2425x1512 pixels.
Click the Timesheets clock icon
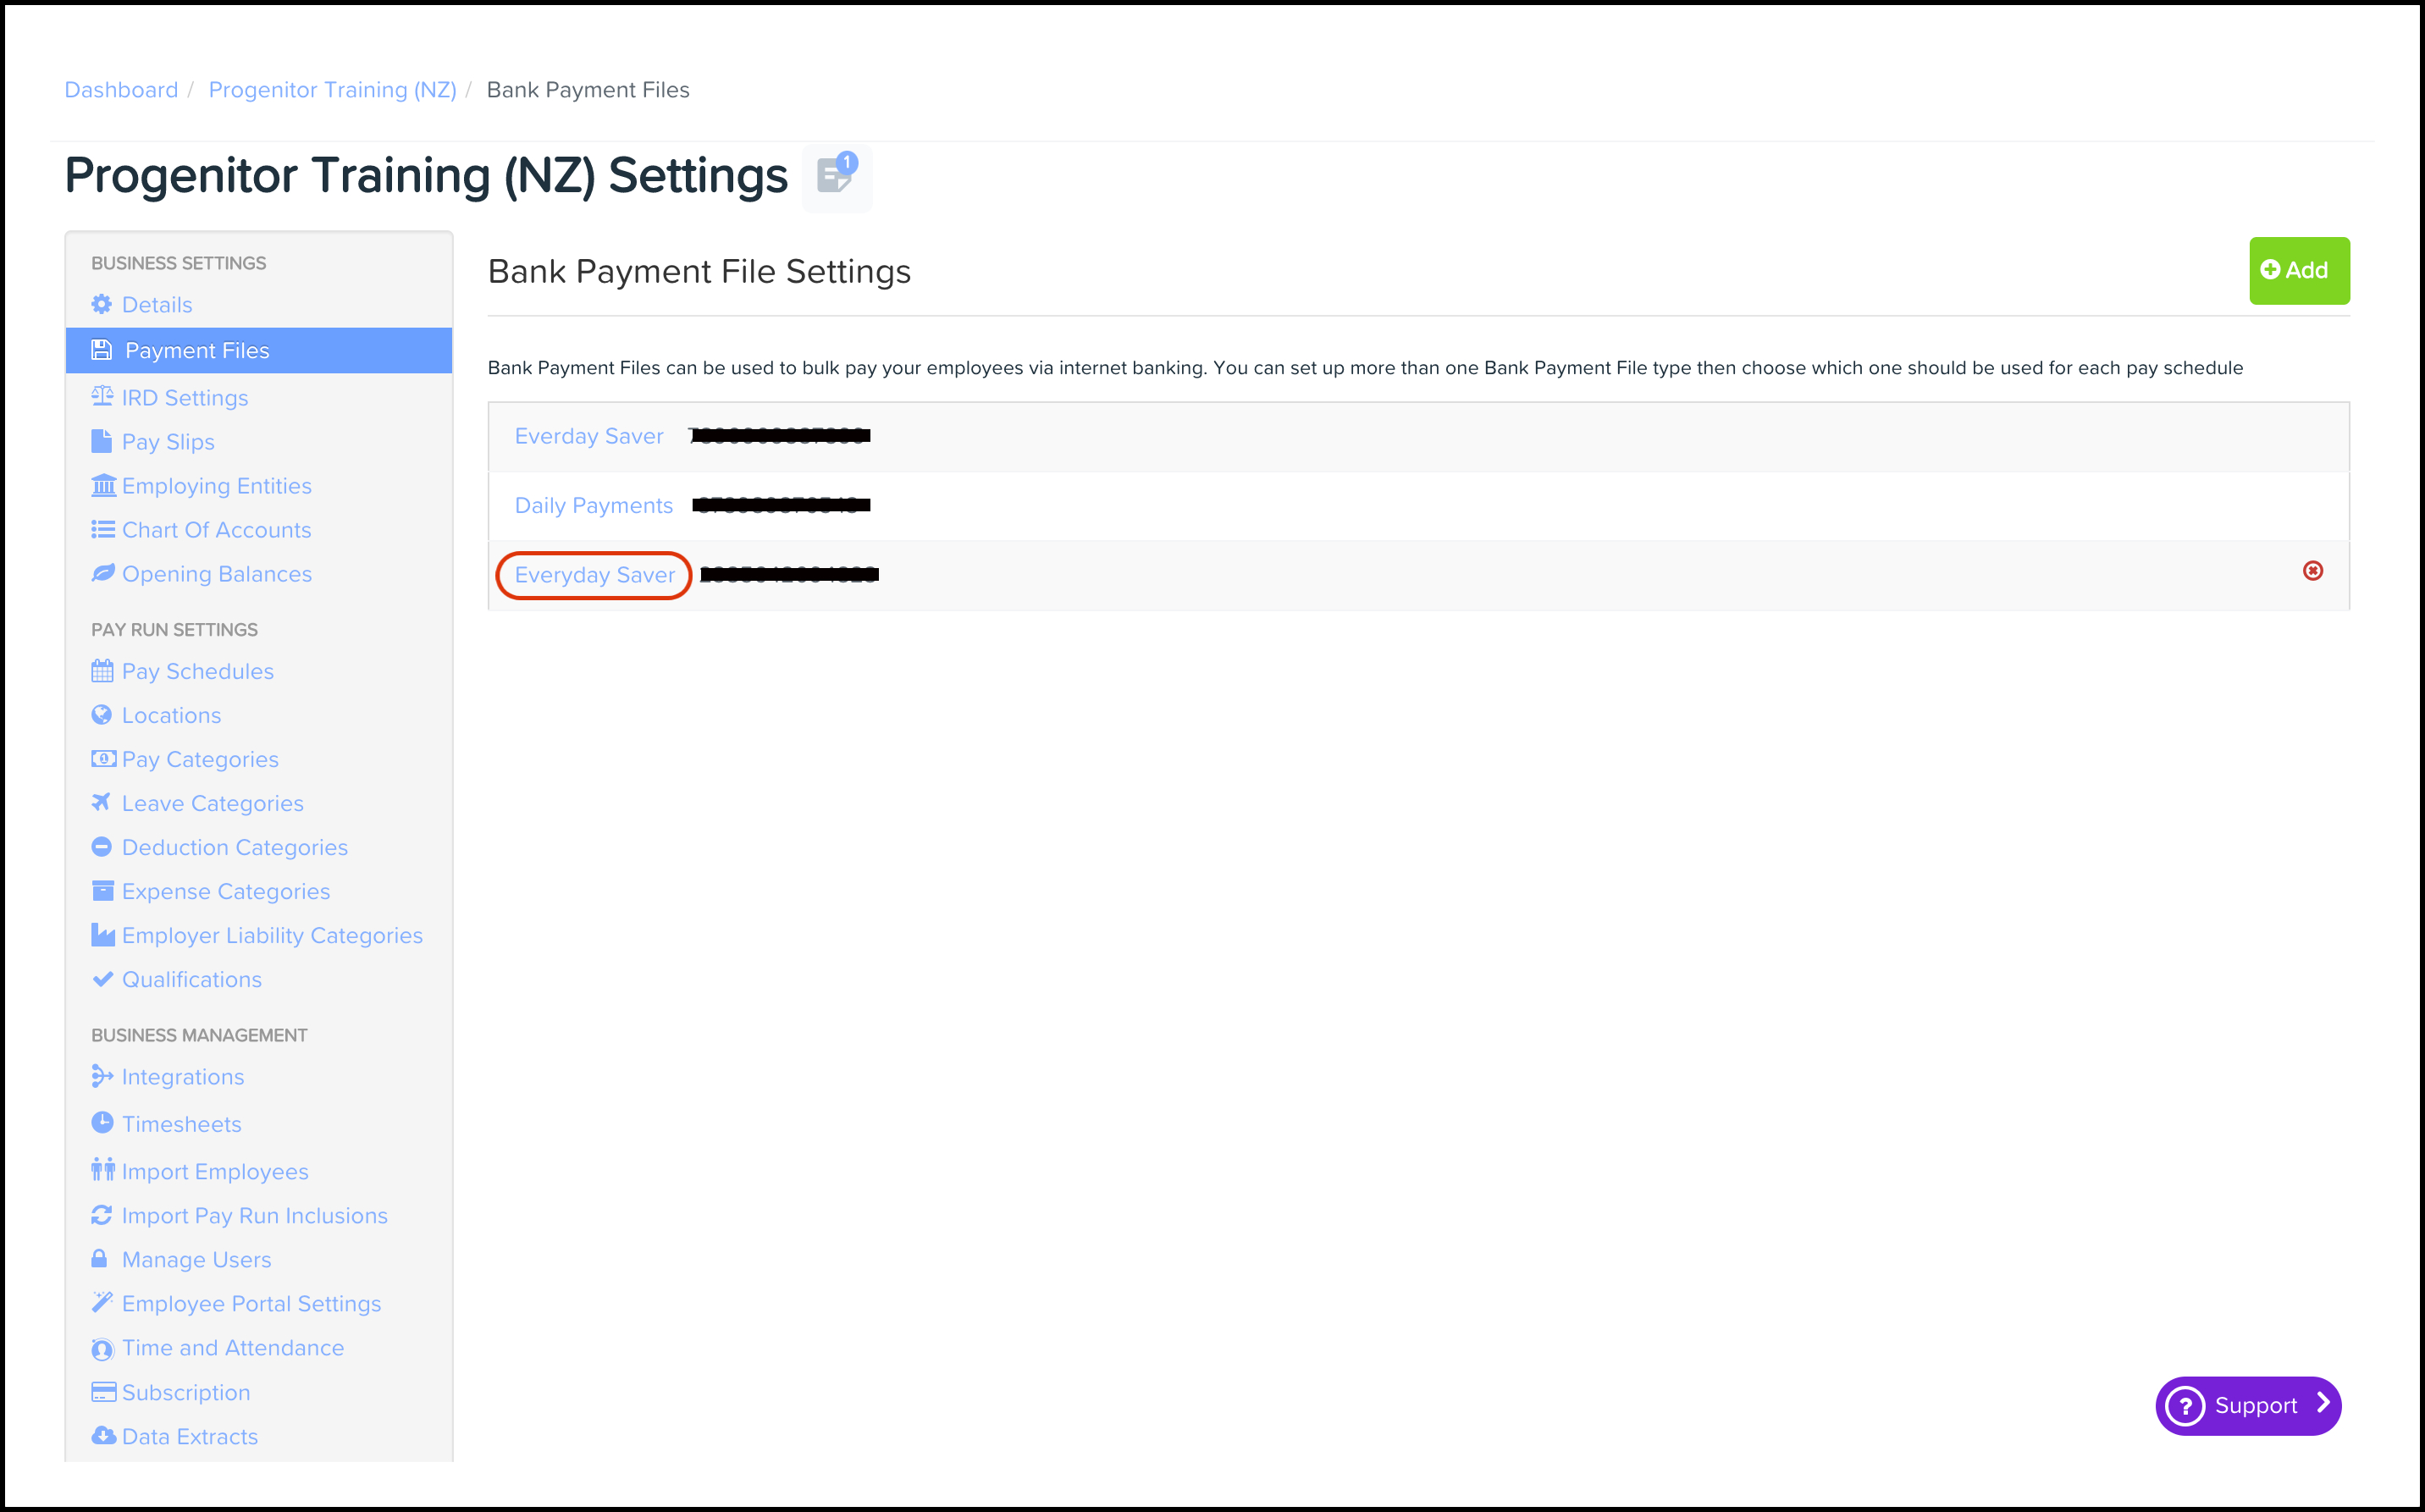[x=102, y=1123]
